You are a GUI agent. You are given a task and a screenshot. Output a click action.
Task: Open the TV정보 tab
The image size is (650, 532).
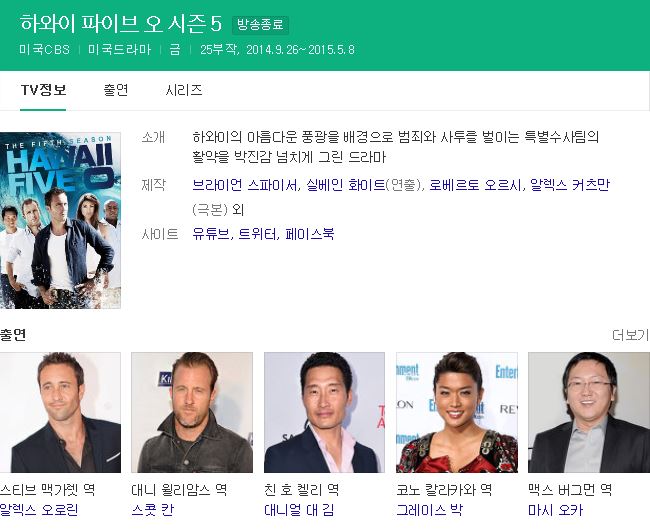[43, 90]
